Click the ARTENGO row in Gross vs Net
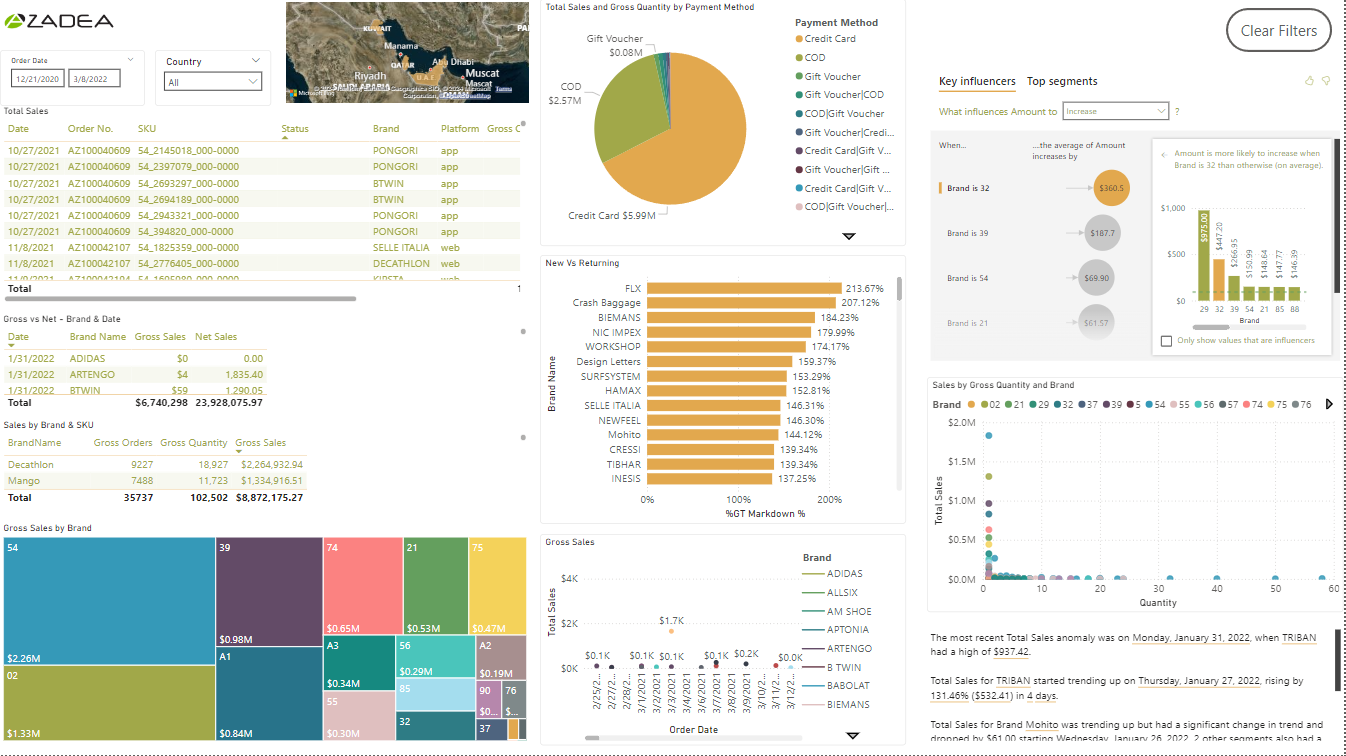The height and width of the screenshot is (756, 1346). (x=136, y=374)
